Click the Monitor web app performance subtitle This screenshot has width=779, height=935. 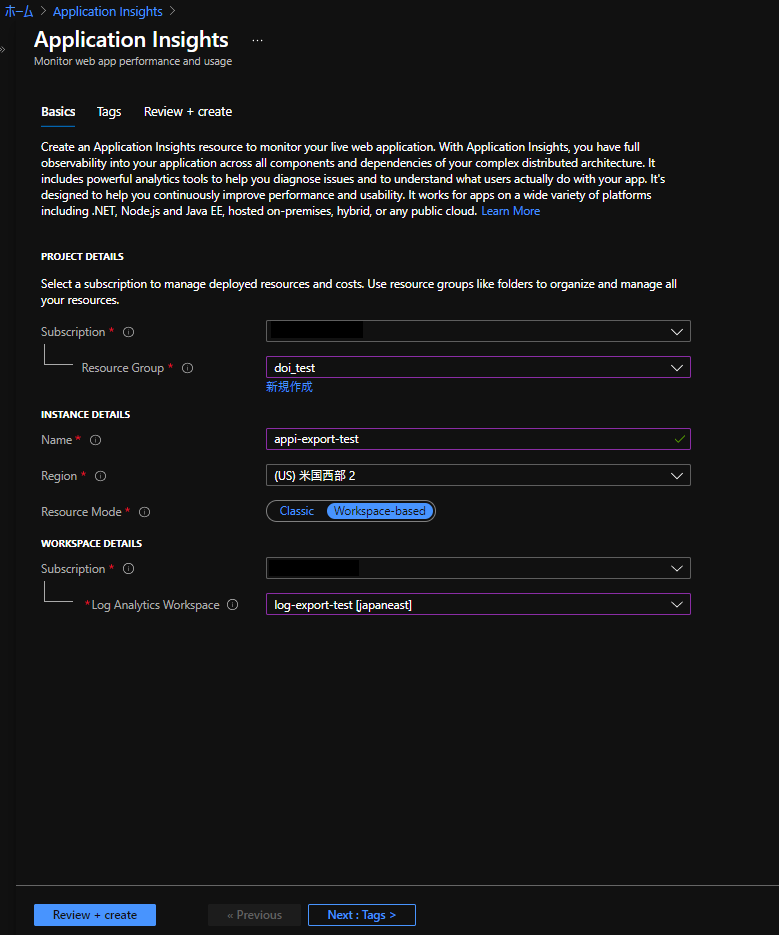click(133, 61)
